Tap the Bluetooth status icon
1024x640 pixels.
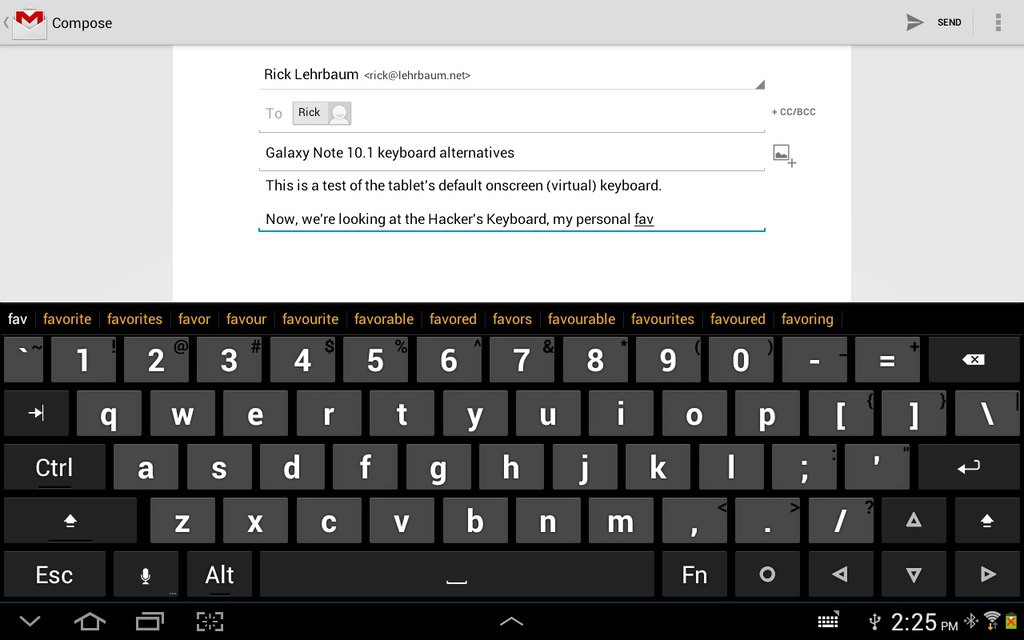[x=972, y=620]
